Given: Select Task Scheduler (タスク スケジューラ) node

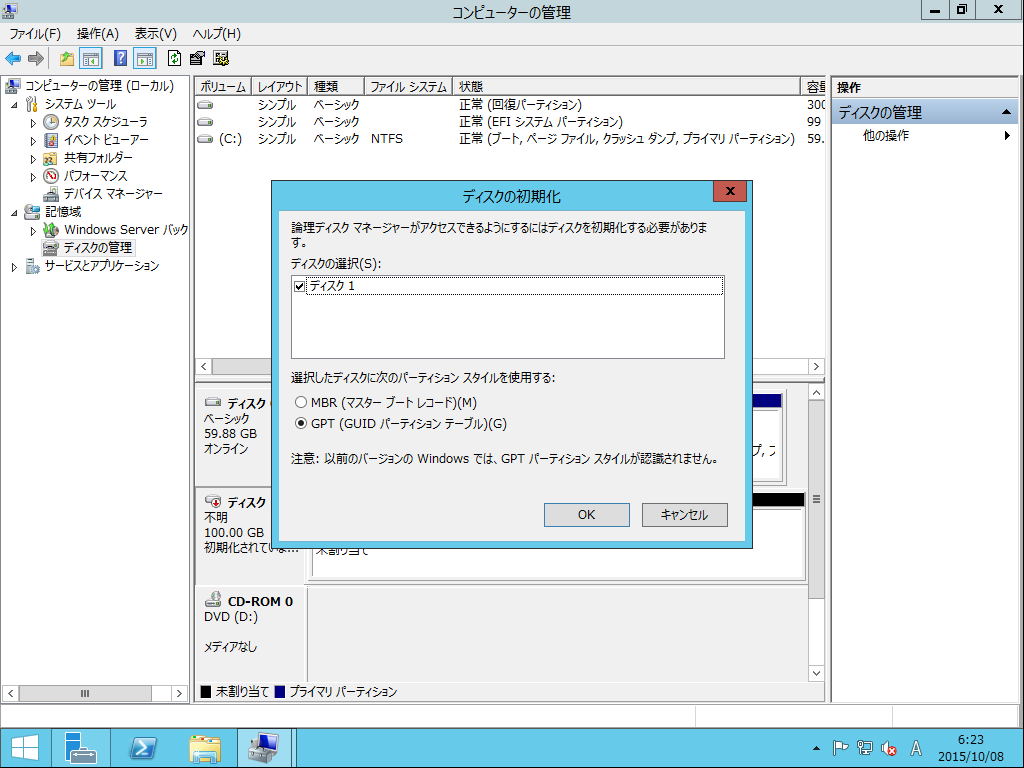Looking at the screenshot, I should click(105, 122).
